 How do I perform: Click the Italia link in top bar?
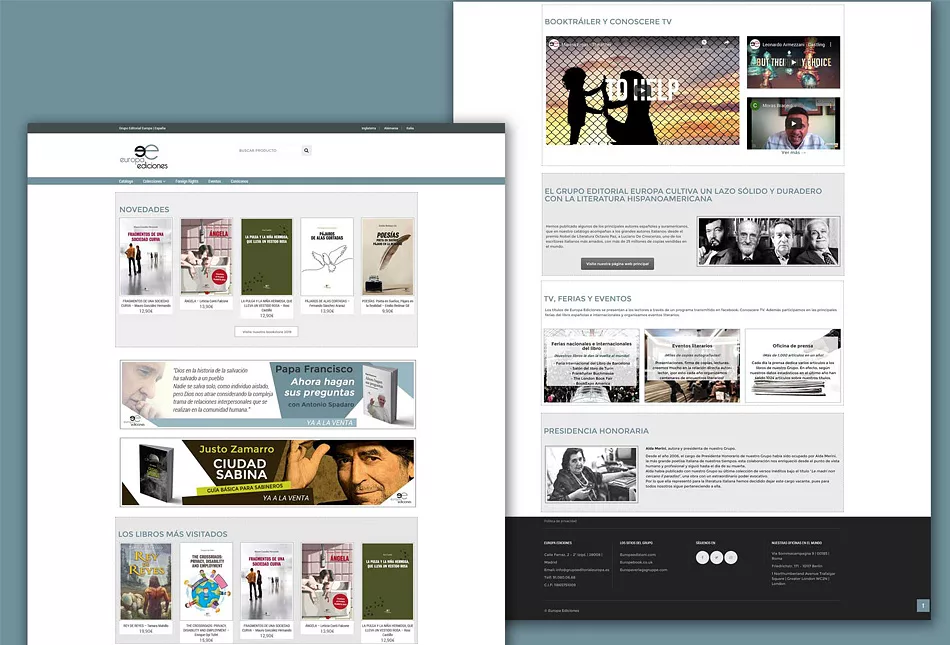click(410, 128)
